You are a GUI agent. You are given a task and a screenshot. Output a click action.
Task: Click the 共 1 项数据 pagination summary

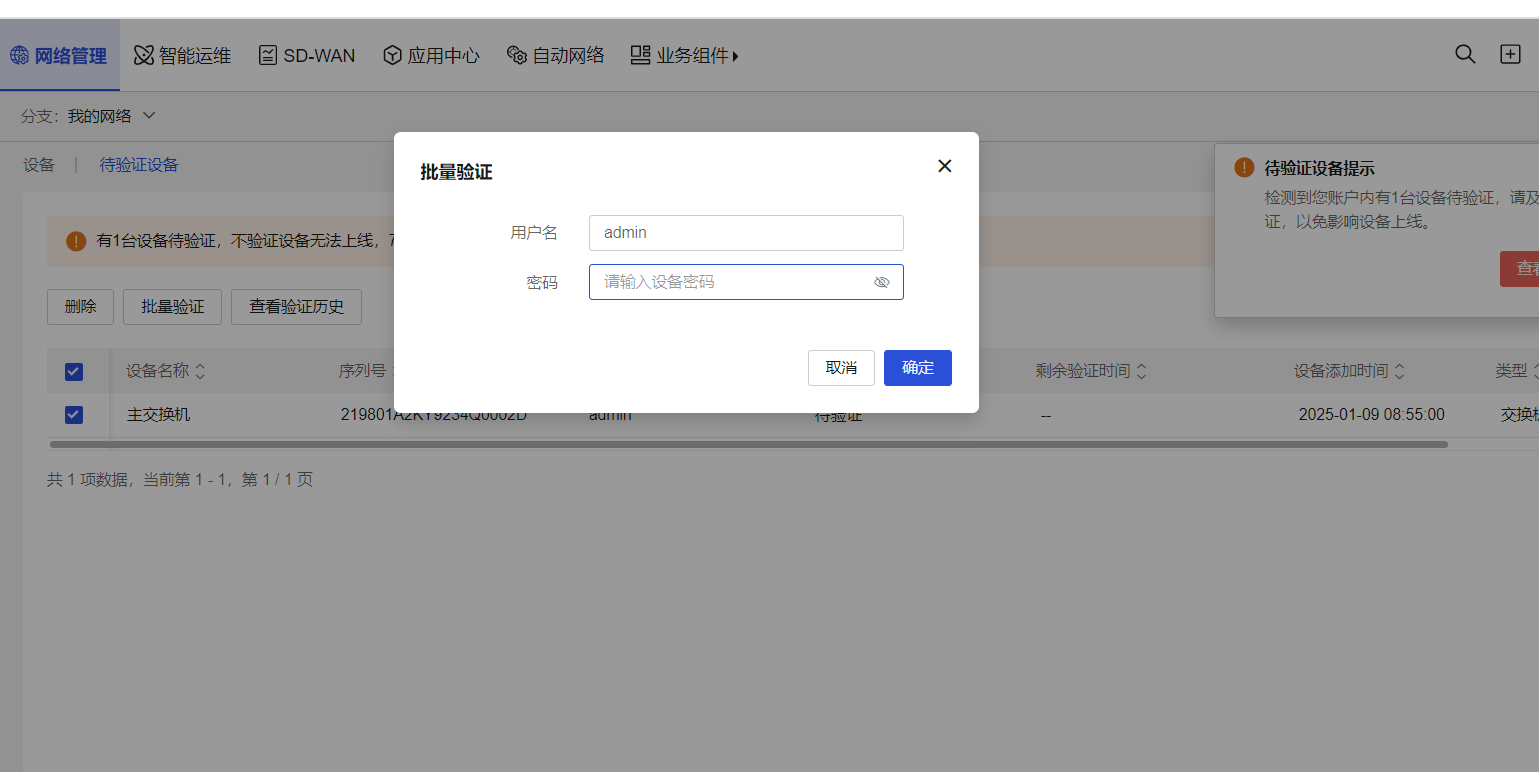pos(180,480)
